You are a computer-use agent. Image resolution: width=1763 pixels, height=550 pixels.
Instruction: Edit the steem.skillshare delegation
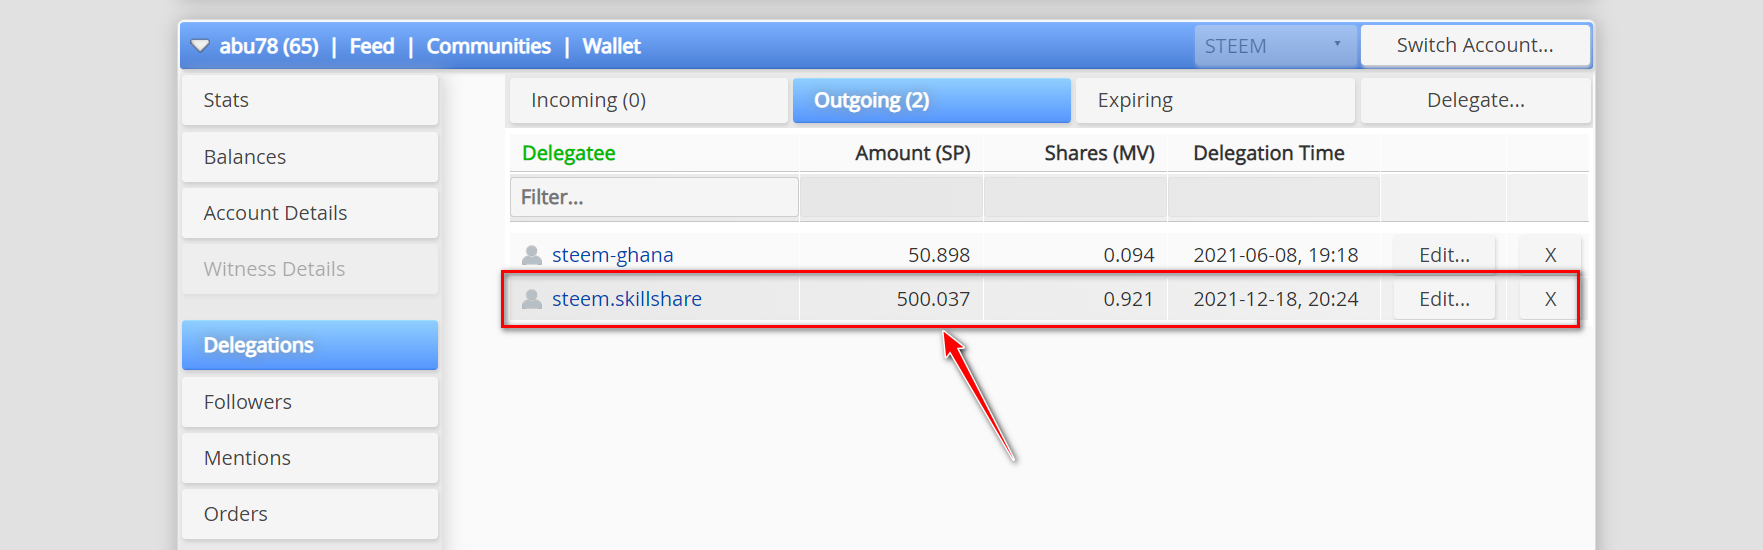point(1444,299)
